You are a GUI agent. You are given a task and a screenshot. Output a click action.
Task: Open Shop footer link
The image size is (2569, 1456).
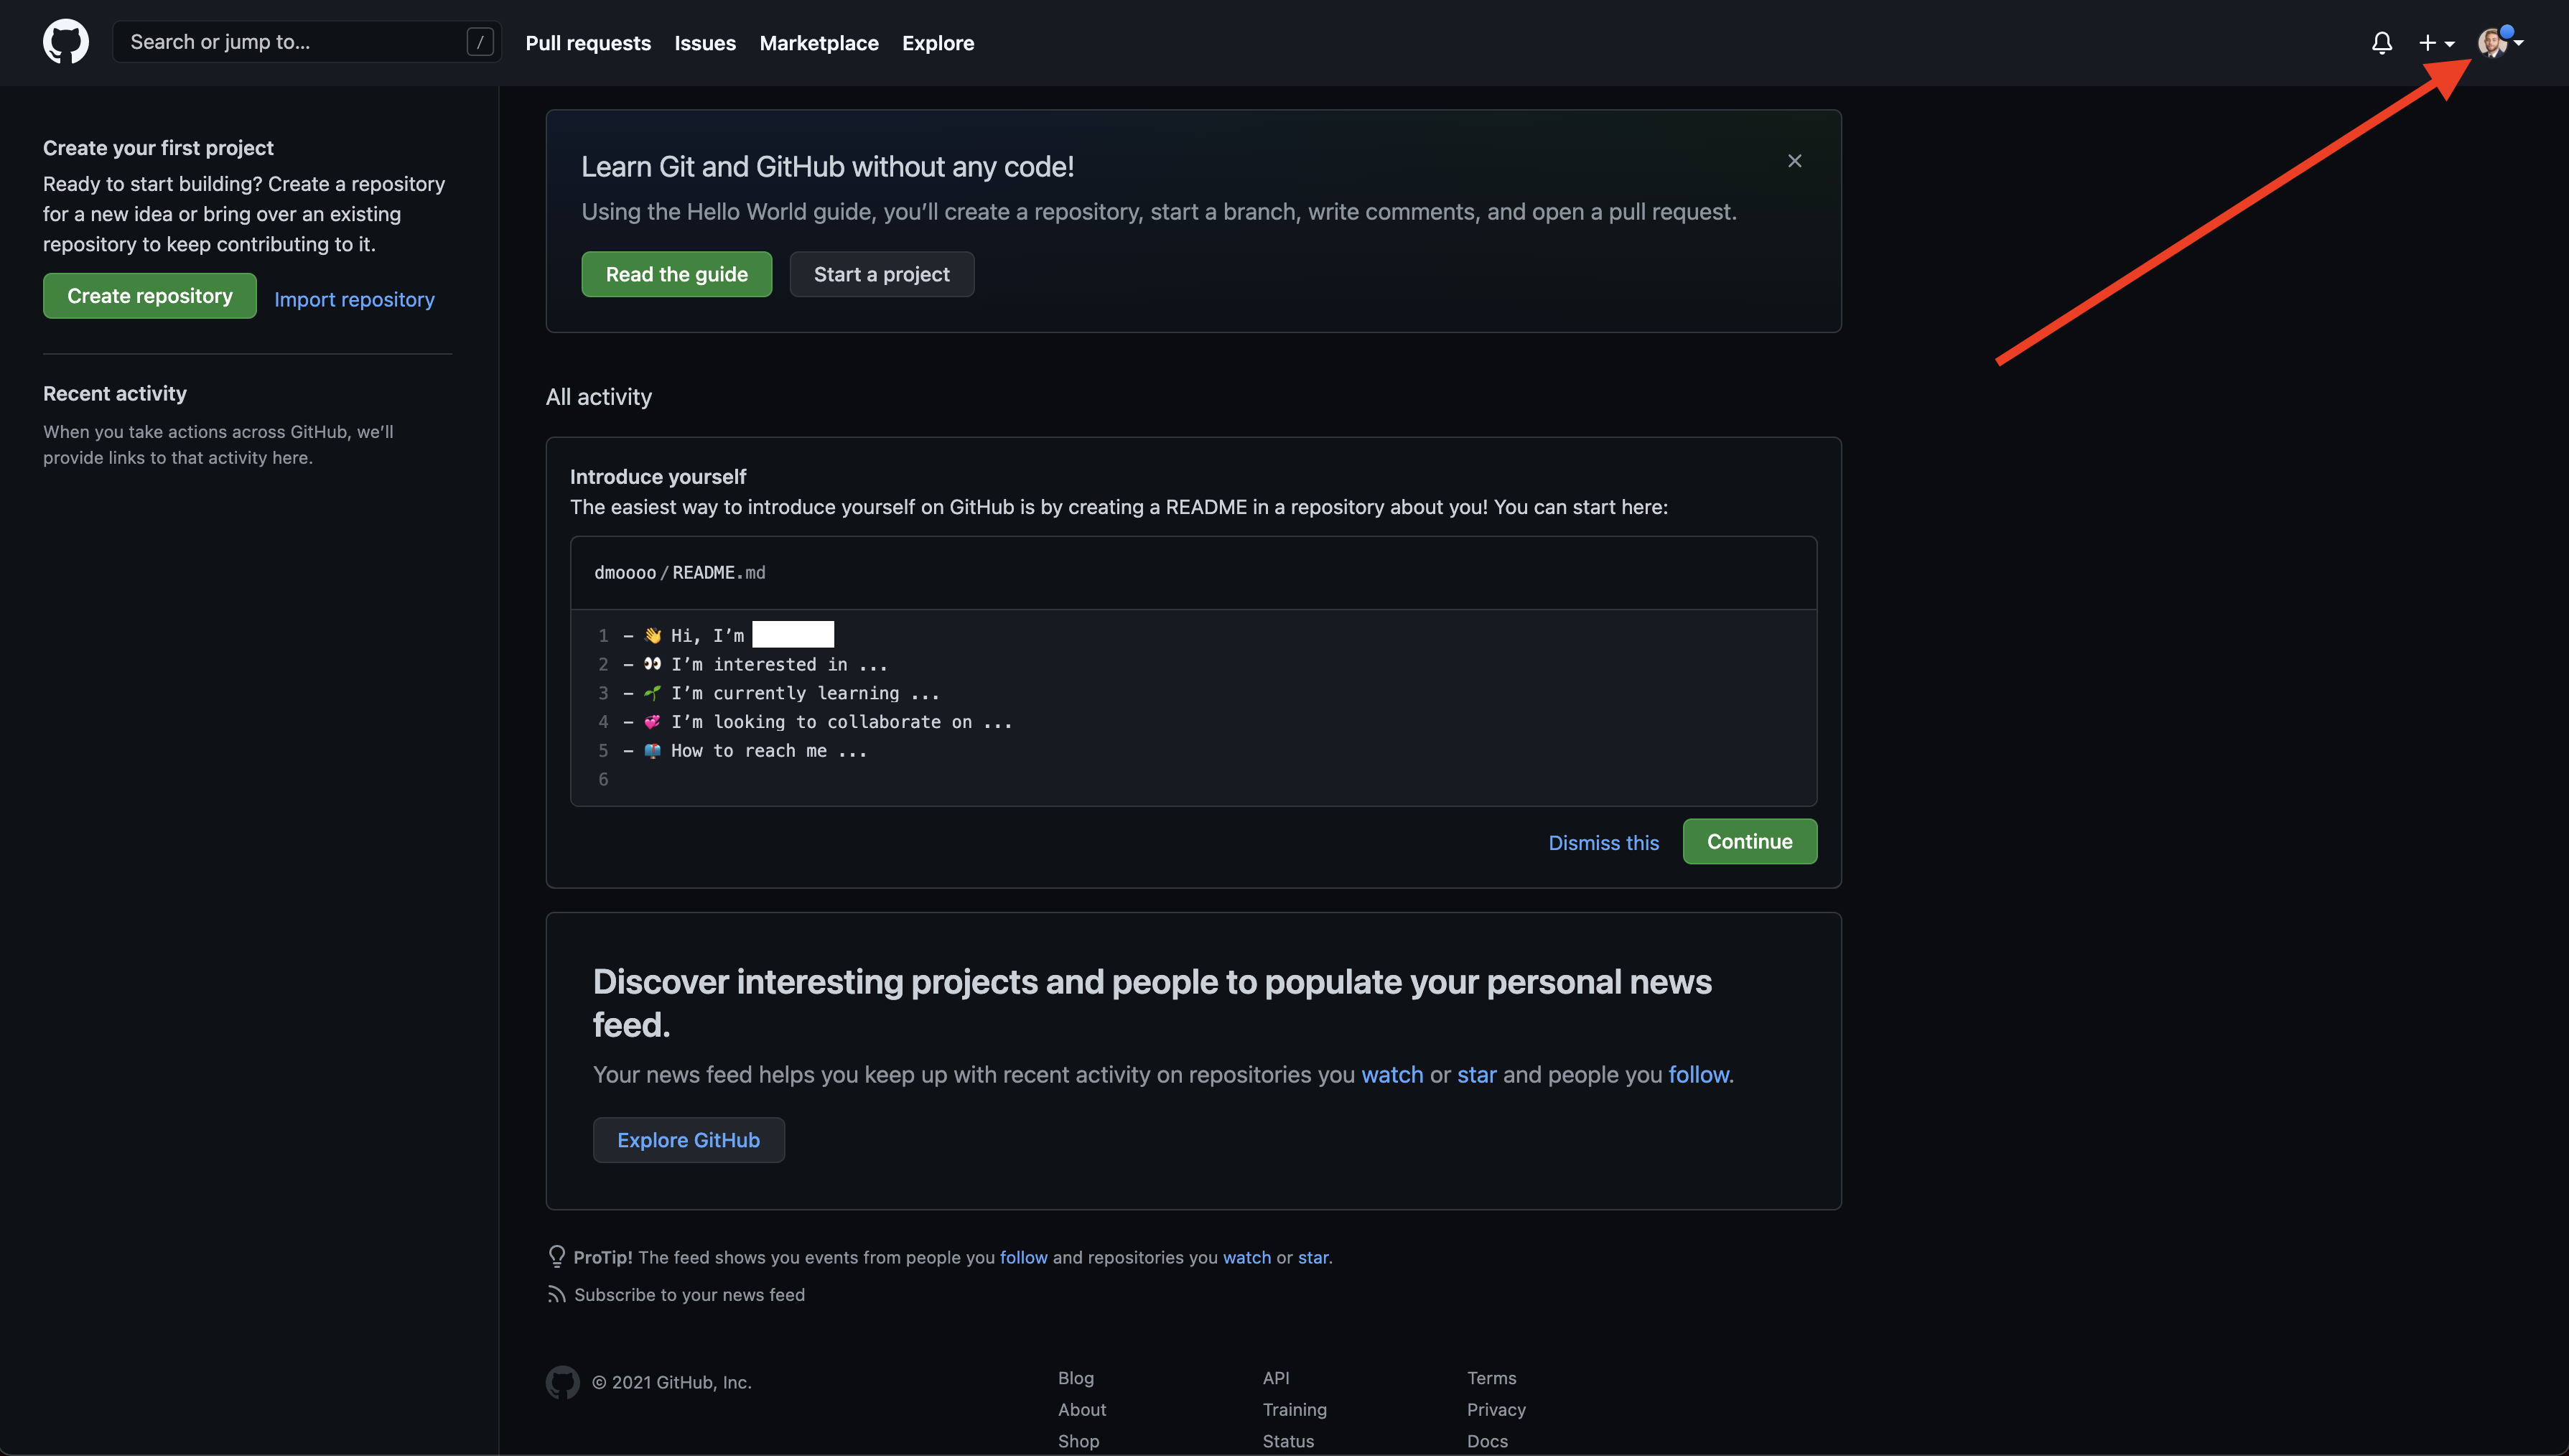coord(1079,1441)
